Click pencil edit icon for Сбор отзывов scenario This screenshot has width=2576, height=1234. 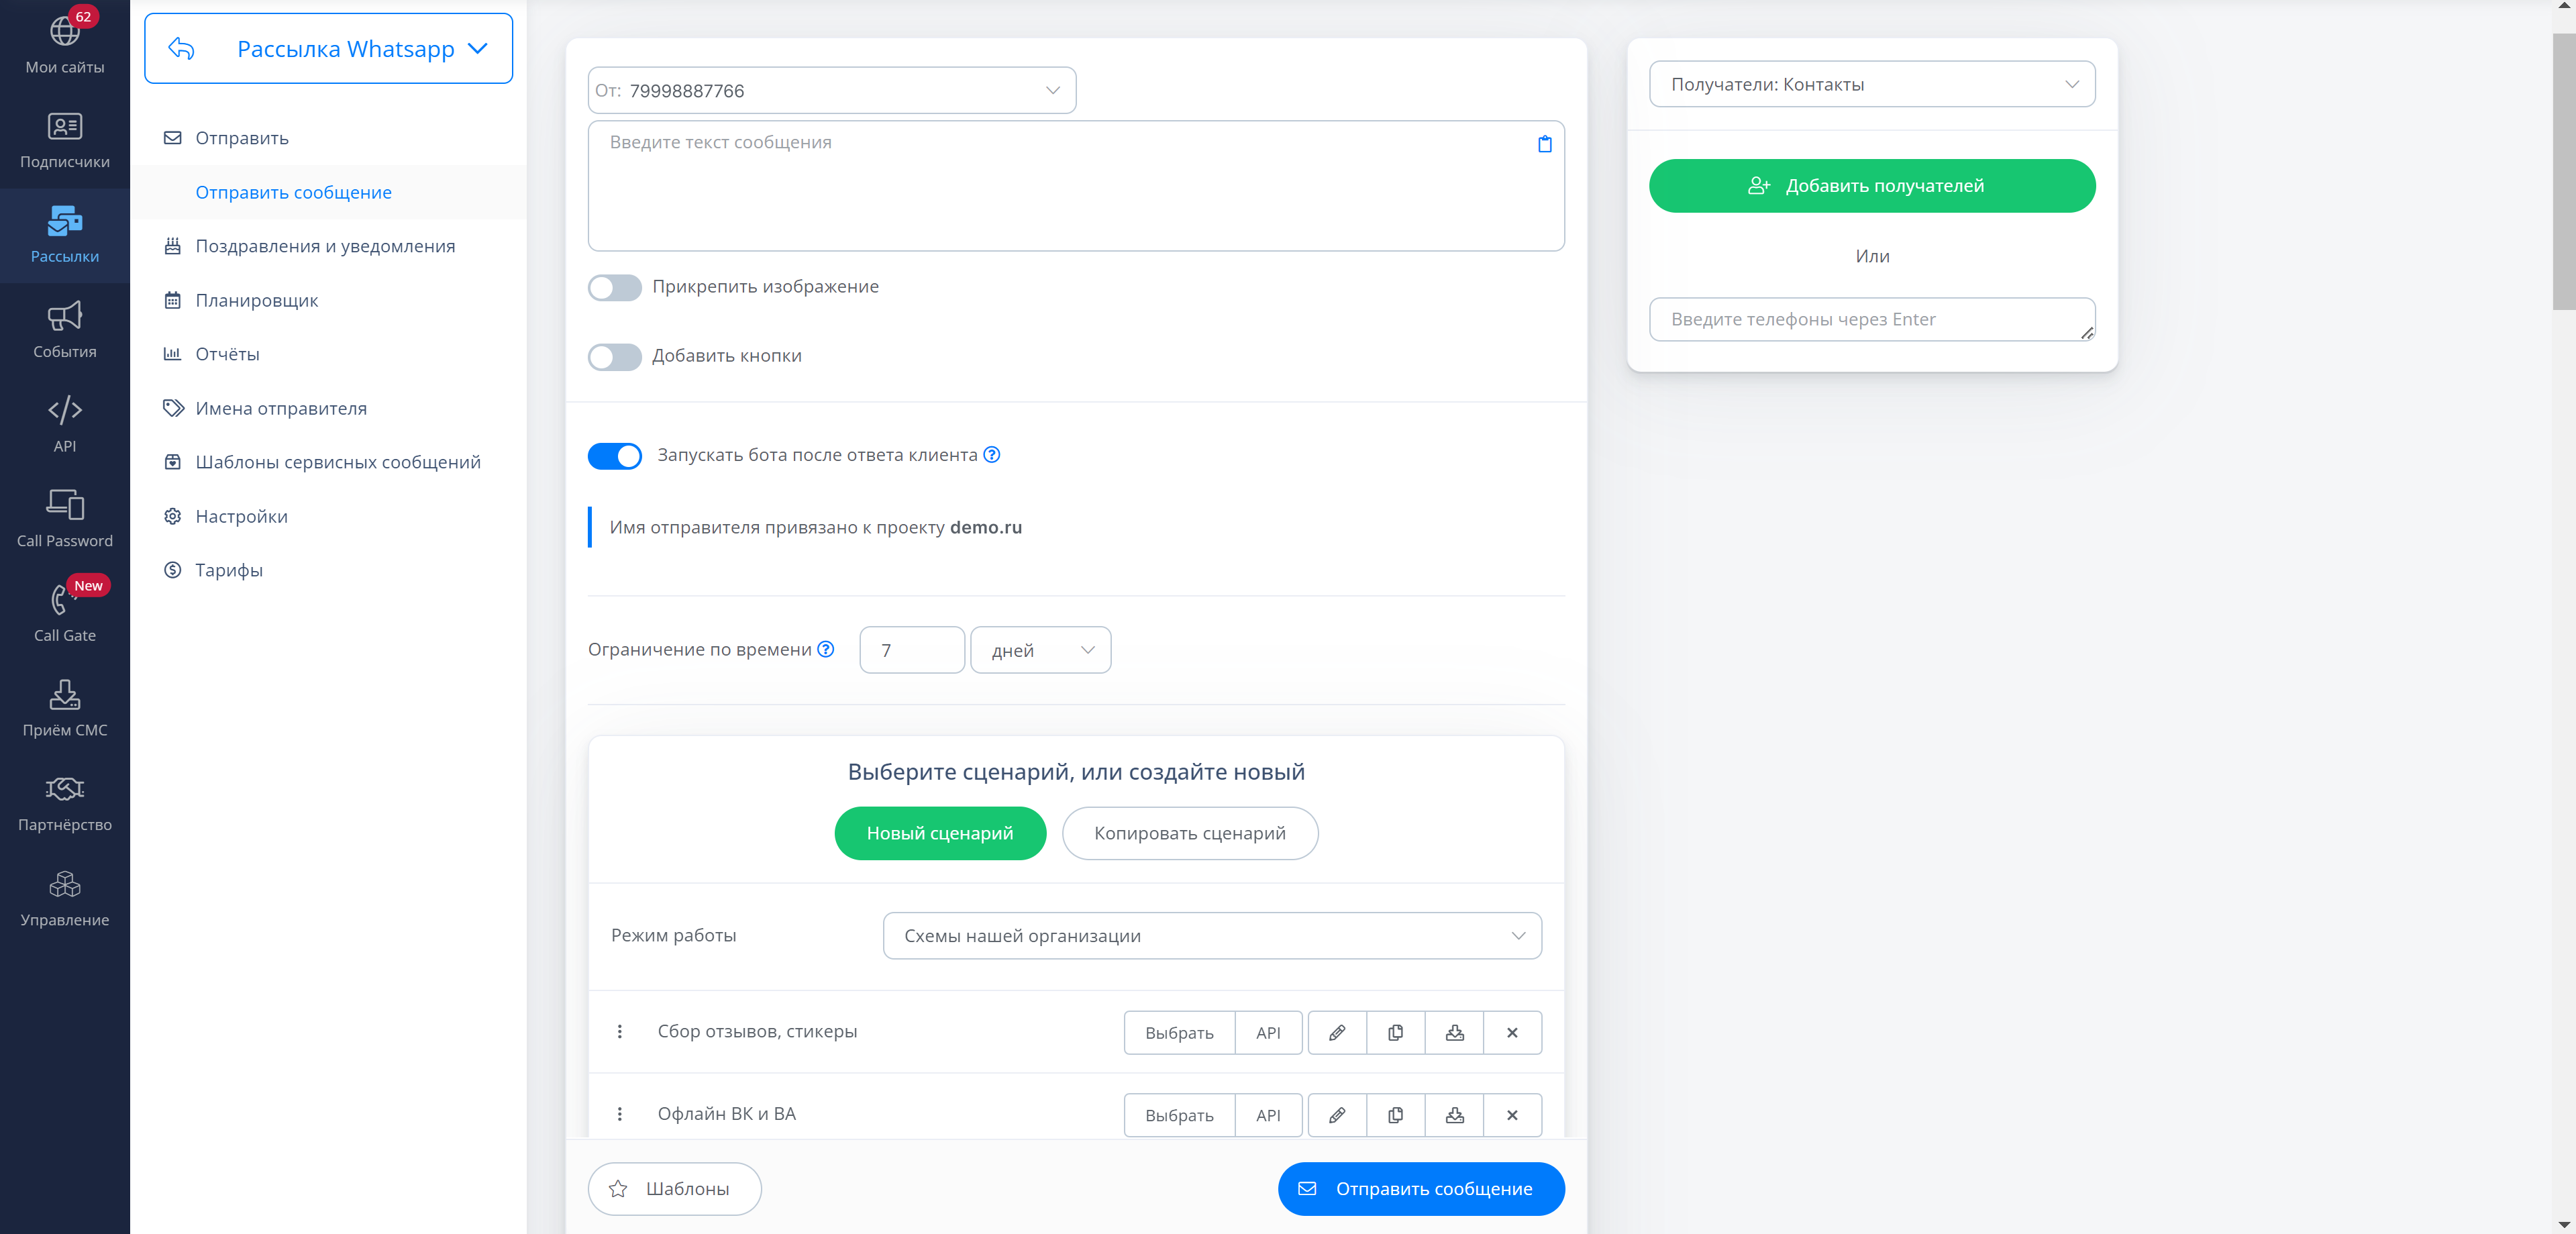1336,1032
